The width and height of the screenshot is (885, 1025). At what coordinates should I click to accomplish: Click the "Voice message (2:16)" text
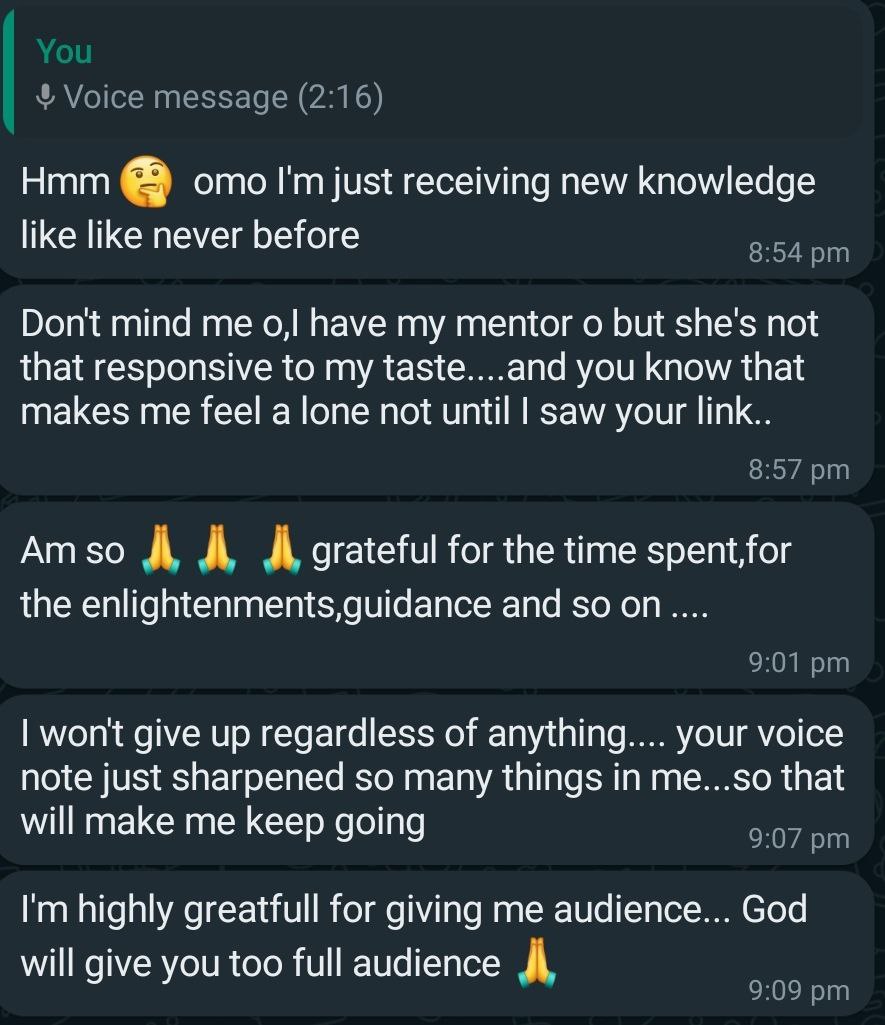[x=222, y=97]
